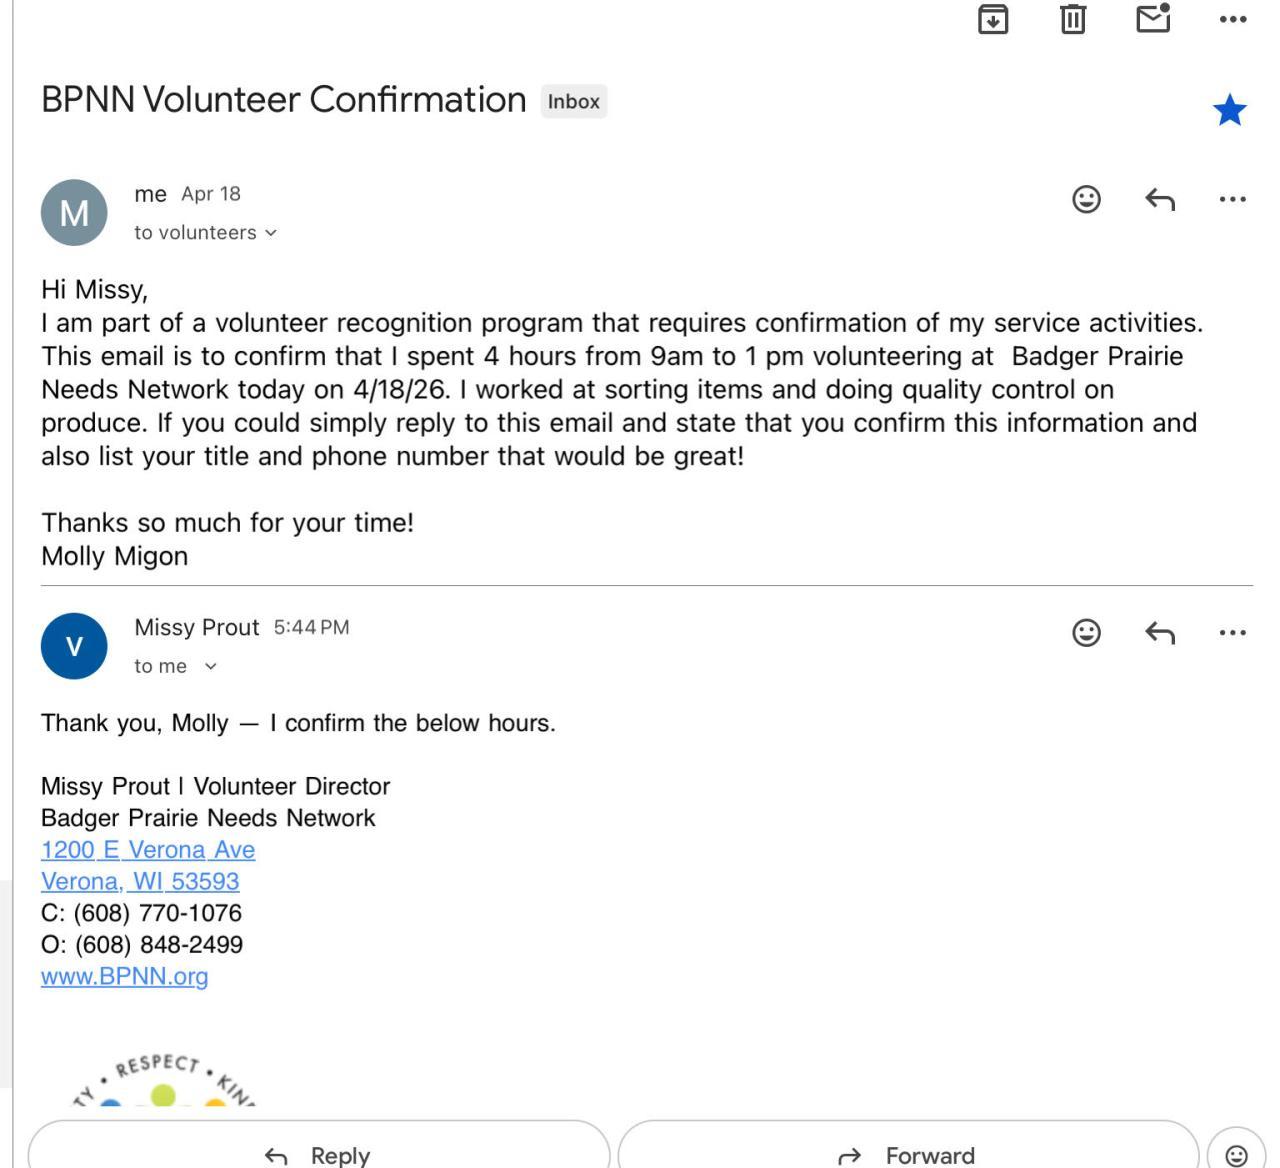Unstar the BPNN Volunteer Confirmation email

1230,110
